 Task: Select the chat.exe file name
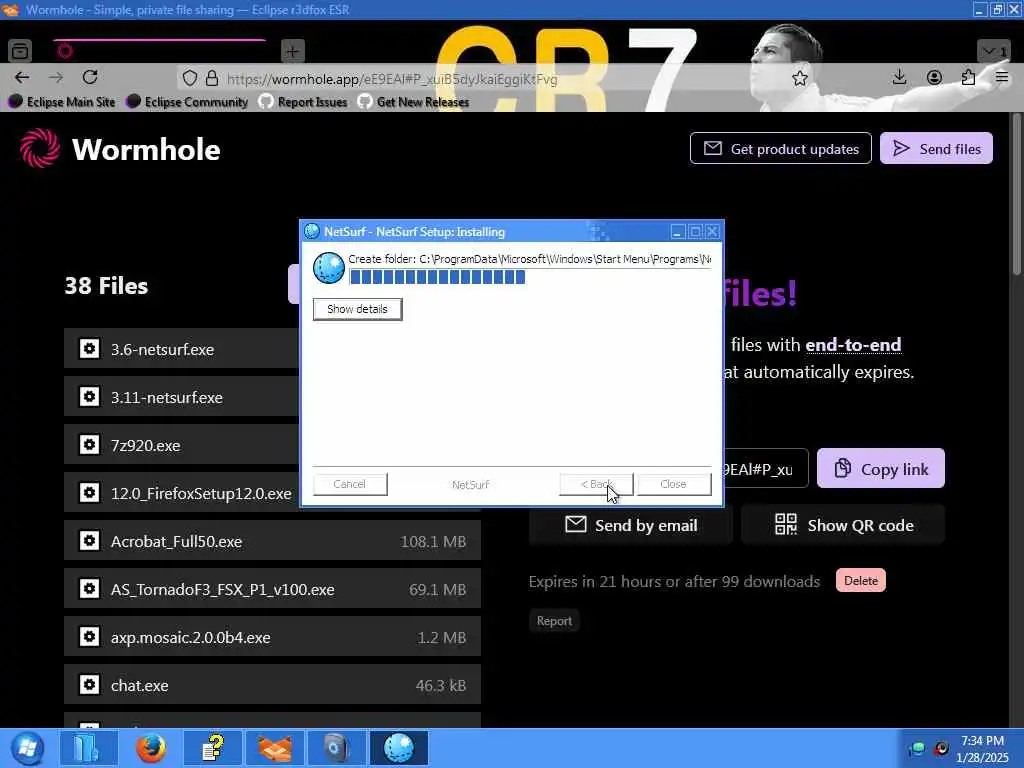140,686
